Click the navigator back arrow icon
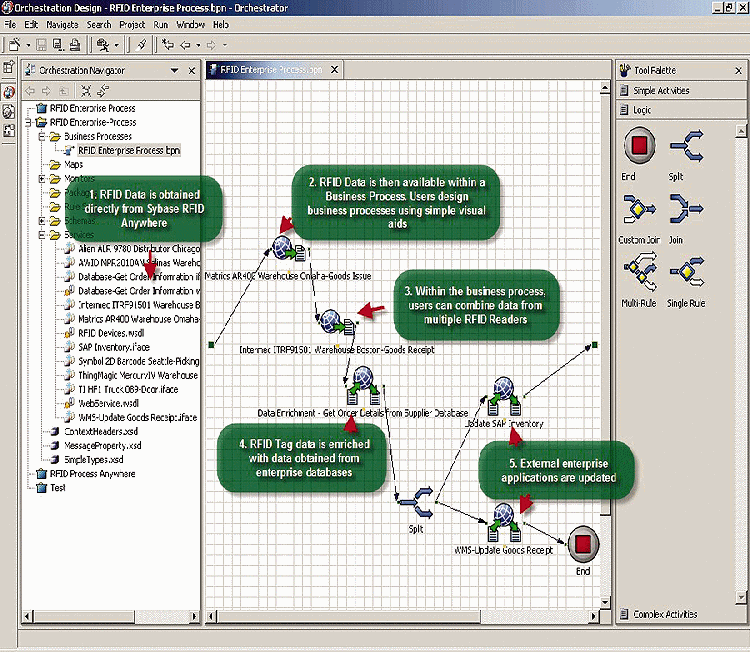 30,90
